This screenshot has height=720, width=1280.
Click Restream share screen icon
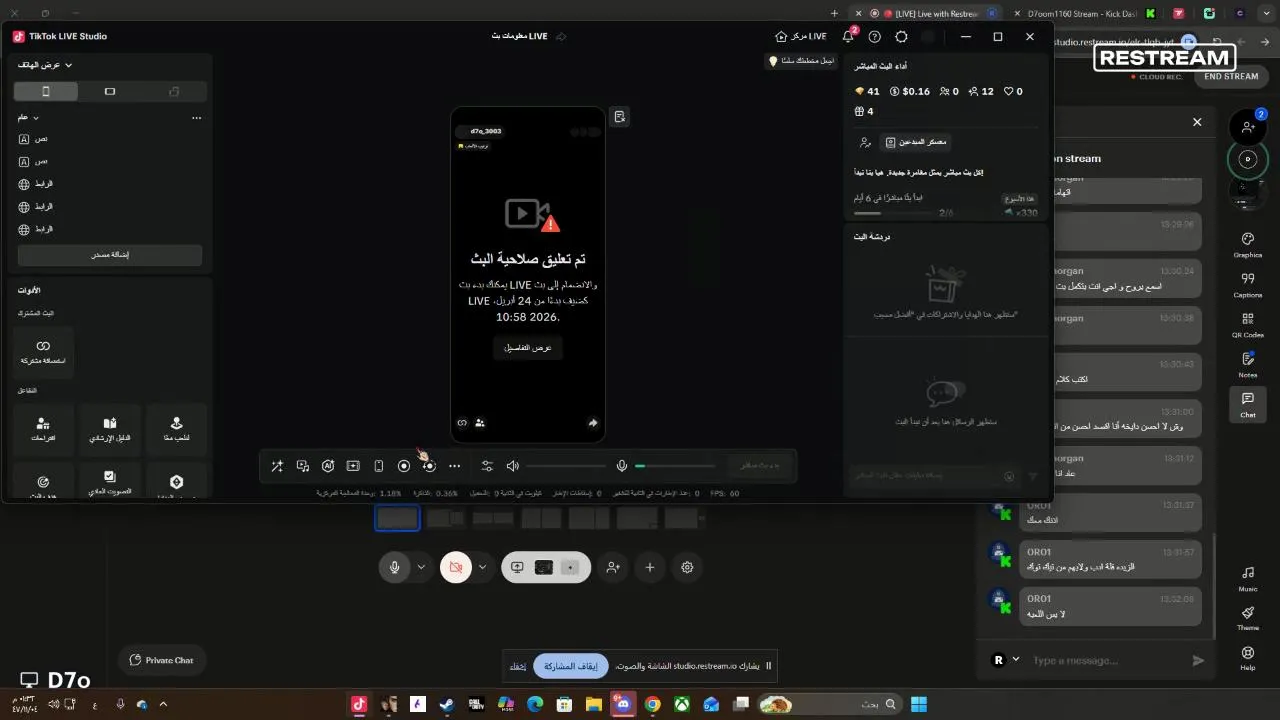[517, 567]
